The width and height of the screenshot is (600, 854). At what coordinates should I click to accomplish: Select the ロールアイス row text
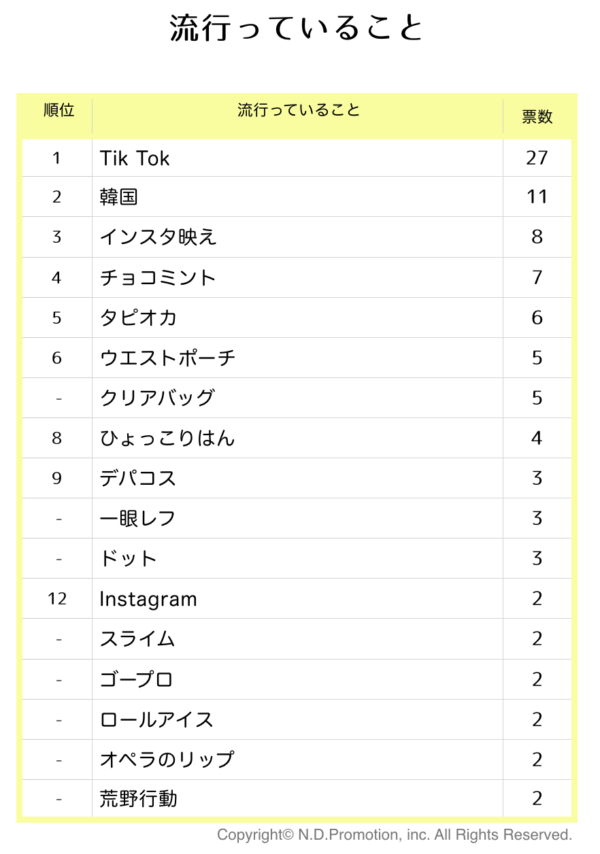coord(157,719)
